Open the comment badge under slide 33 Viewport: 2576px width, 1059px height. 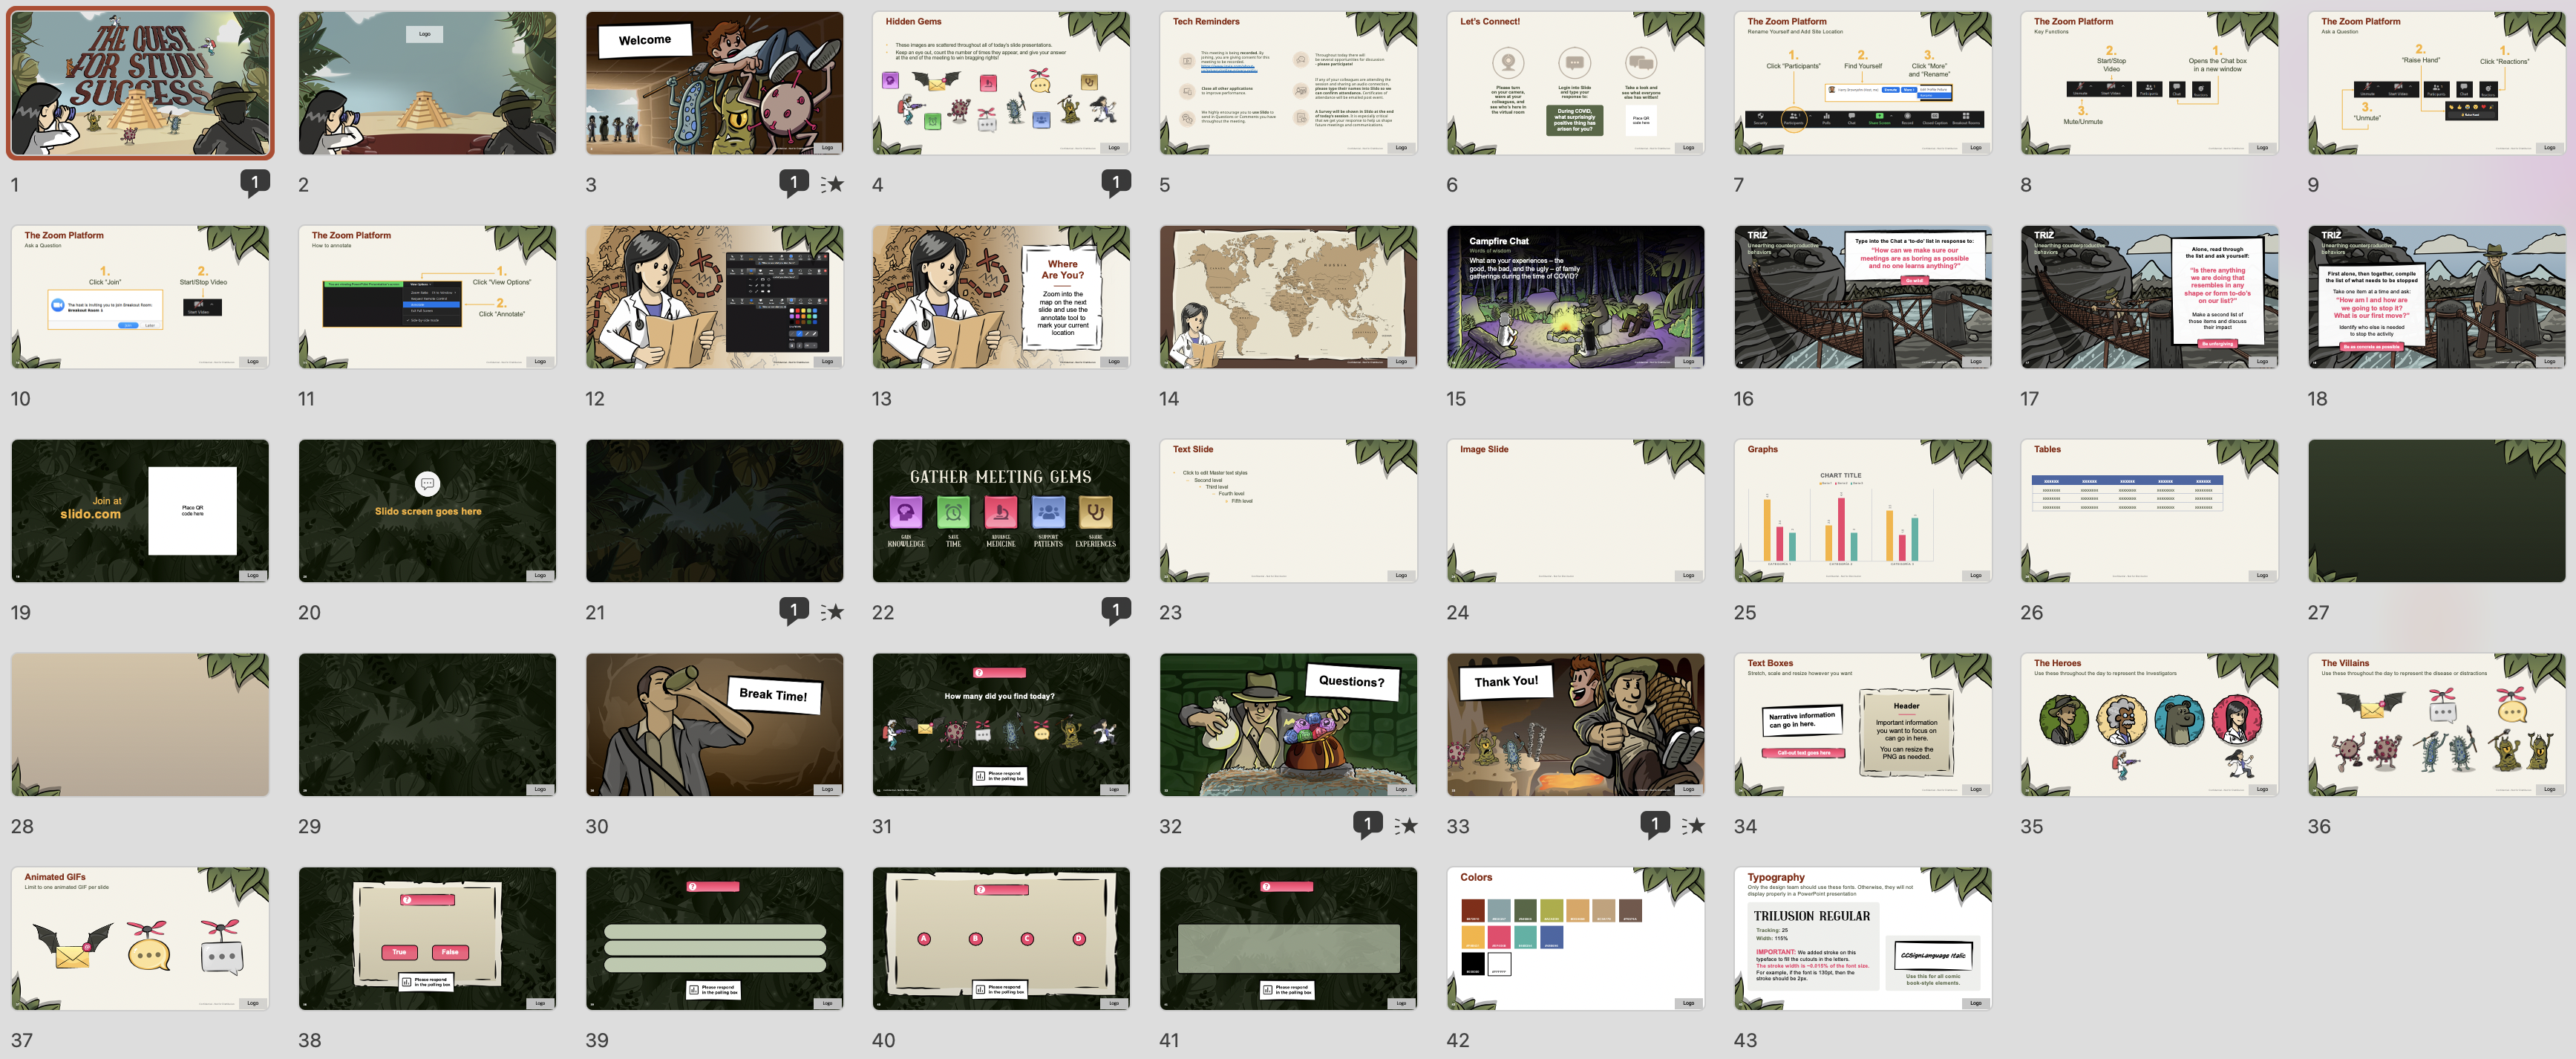(1655, 825)
